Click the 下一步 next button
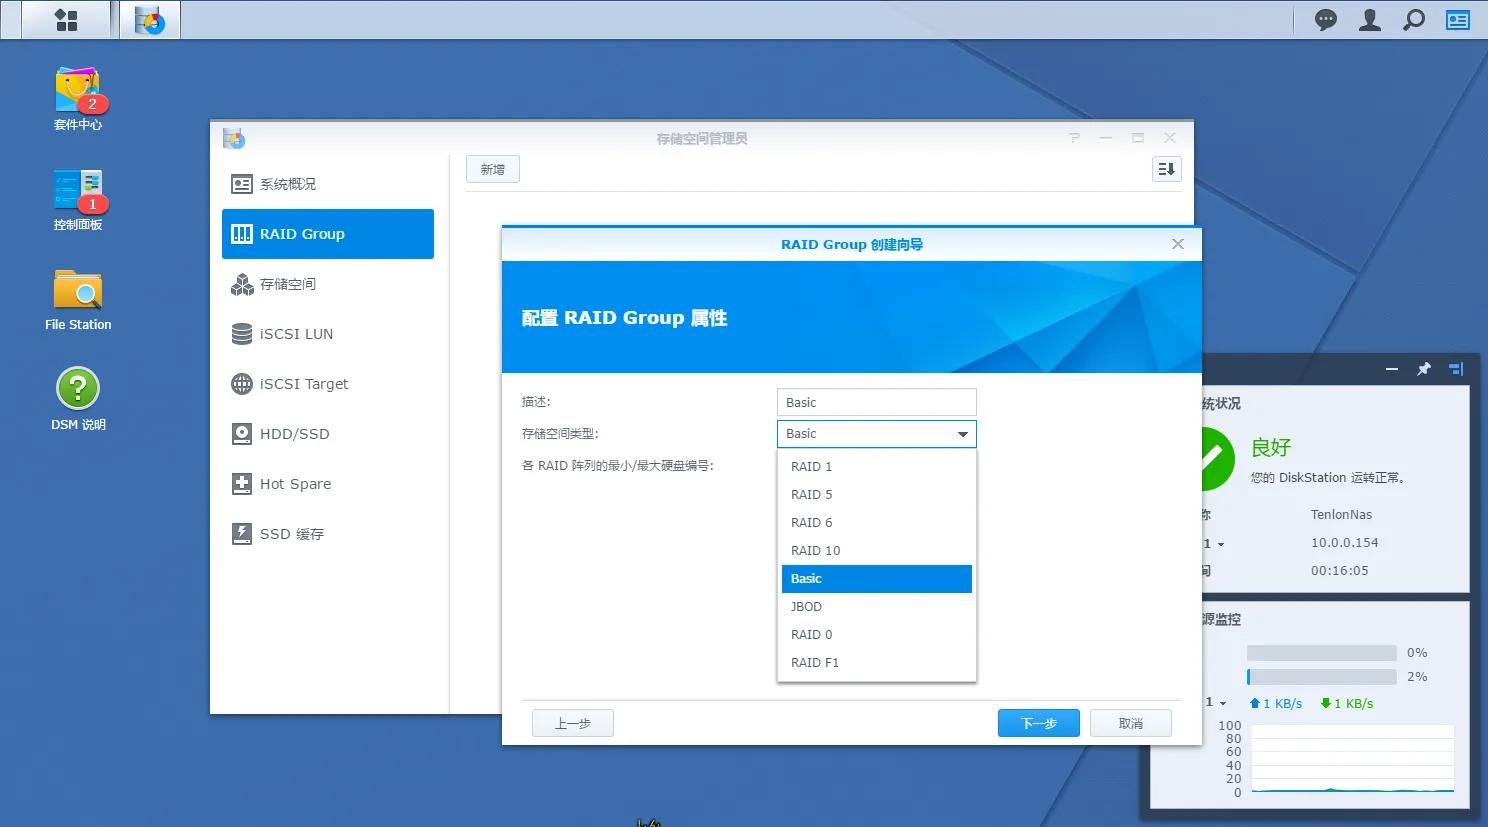 pyautogui.click(x=1038, y=723)
